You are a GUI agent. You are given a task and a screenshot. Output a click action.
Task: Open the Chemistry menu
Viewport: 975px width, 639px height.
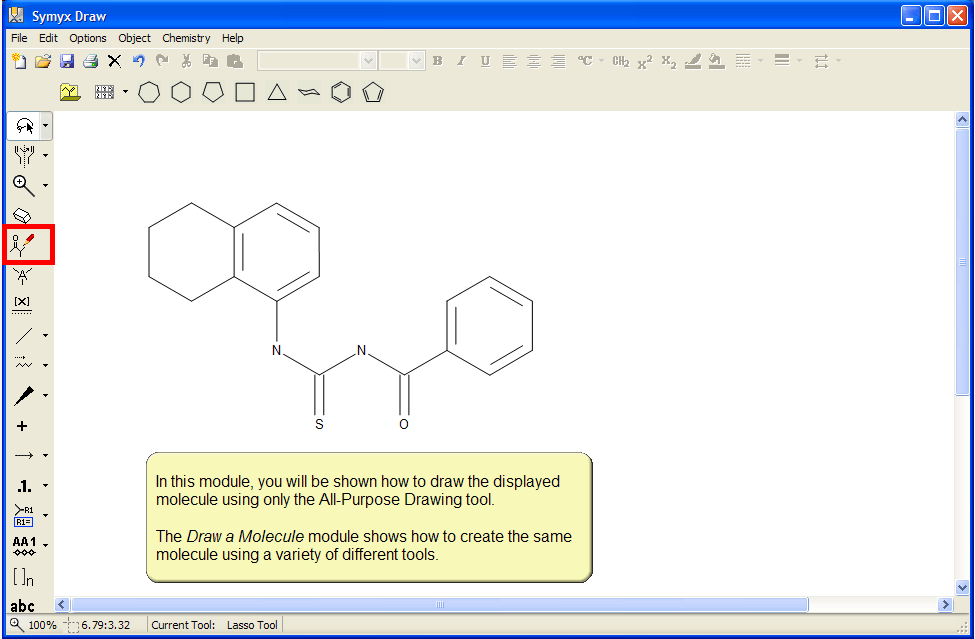tap(186, 38)
